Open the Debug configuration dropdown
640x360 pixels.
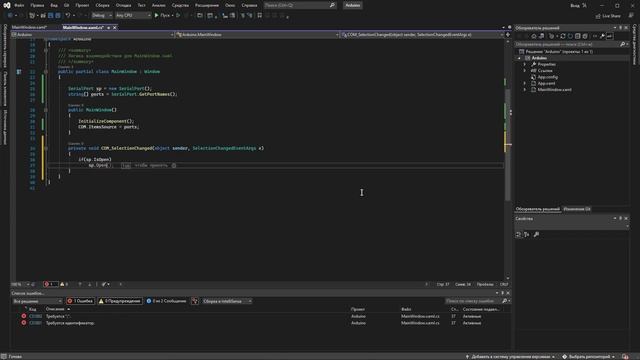click(x=102, y=15)
